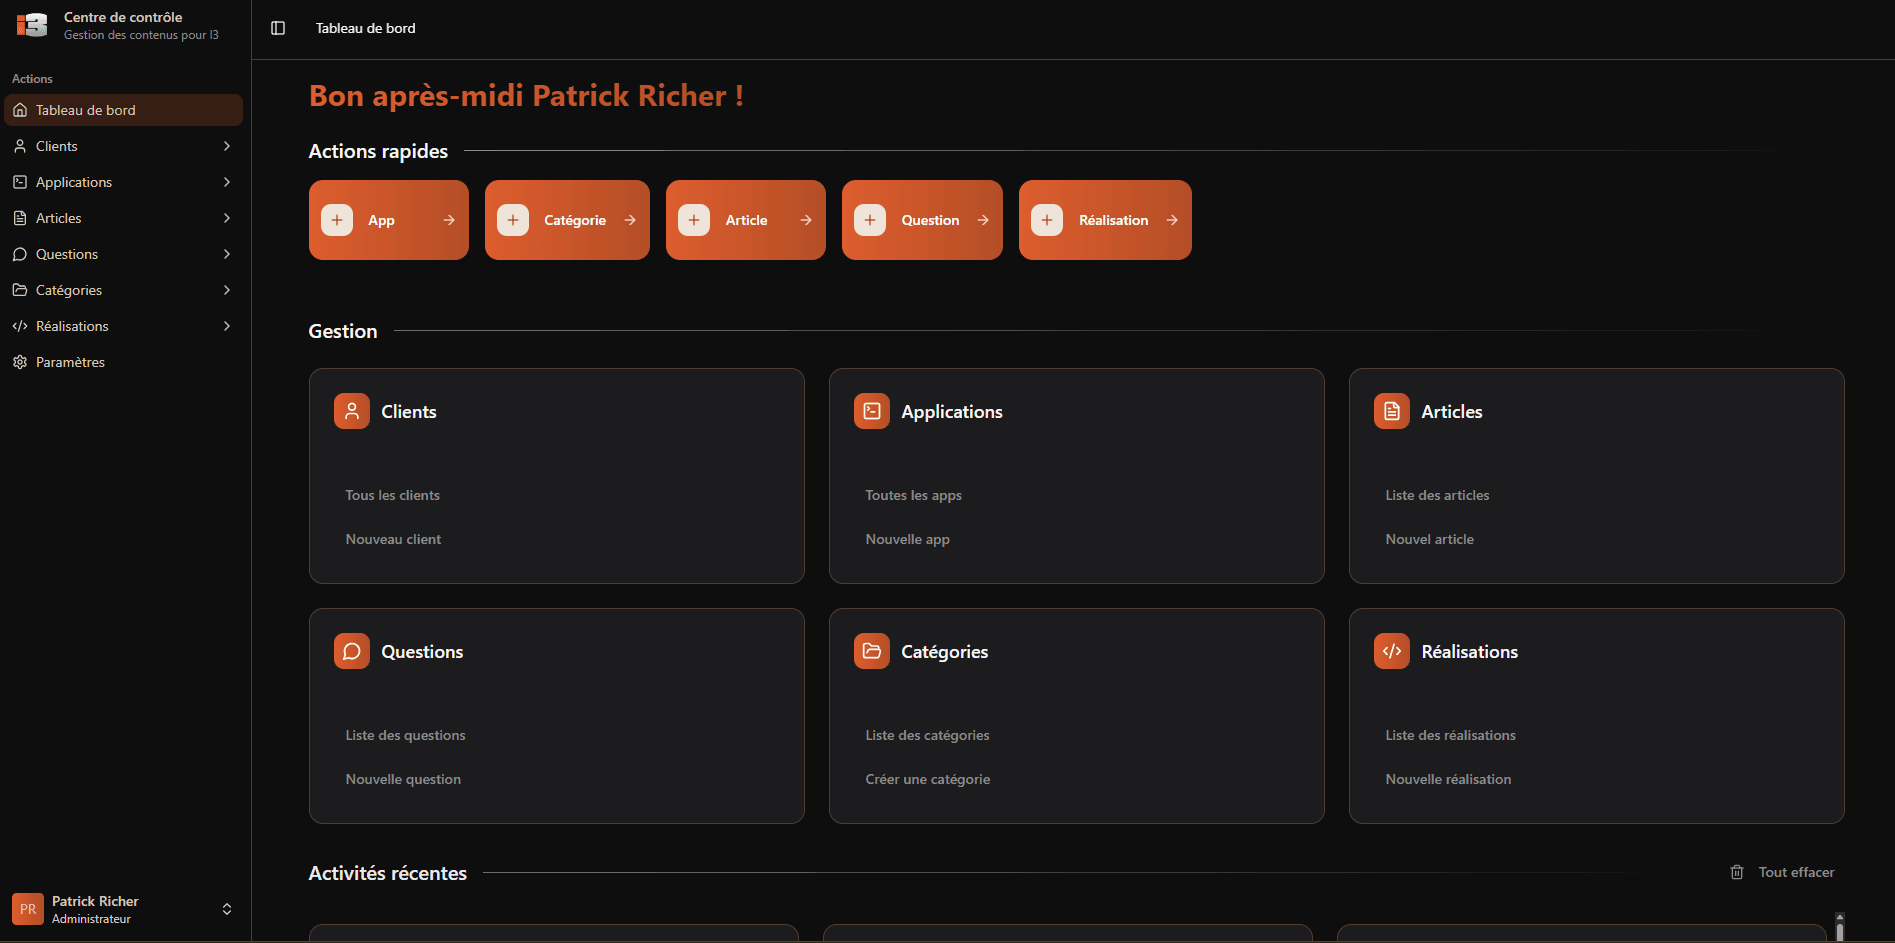Open the Liste des articles link
Viewport: 1895px width, 943px height.
coord(1437,495)
